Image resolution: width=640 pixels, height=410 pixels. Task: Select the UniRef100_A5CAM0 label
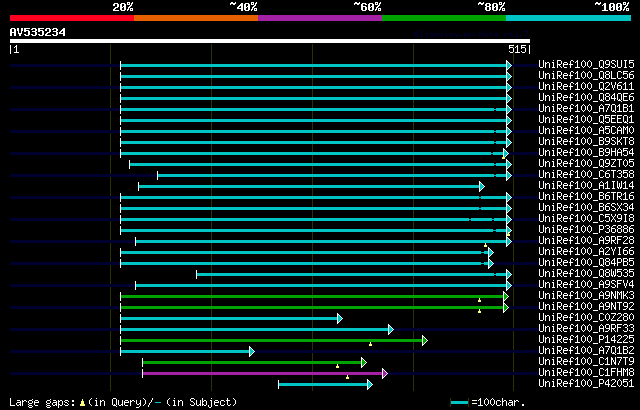coord(586,131)
